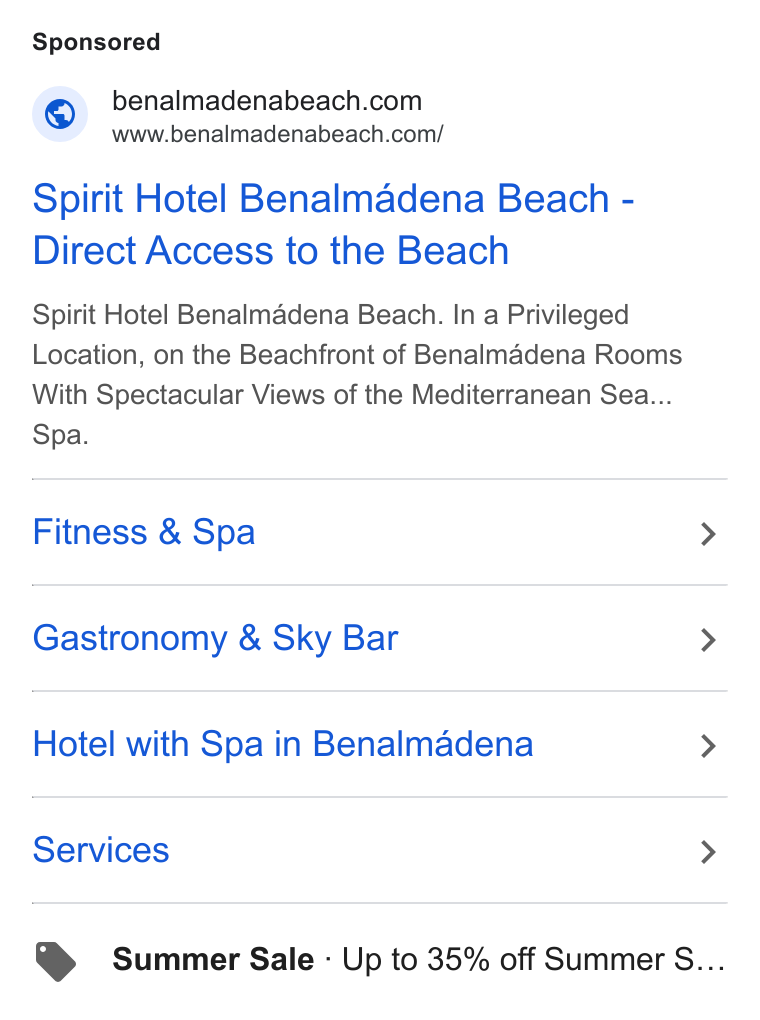Select Hotel with Spa in Benalmádena link
Image resolution: width=760 pixels, height=1020 pixels.
[283, 744]
